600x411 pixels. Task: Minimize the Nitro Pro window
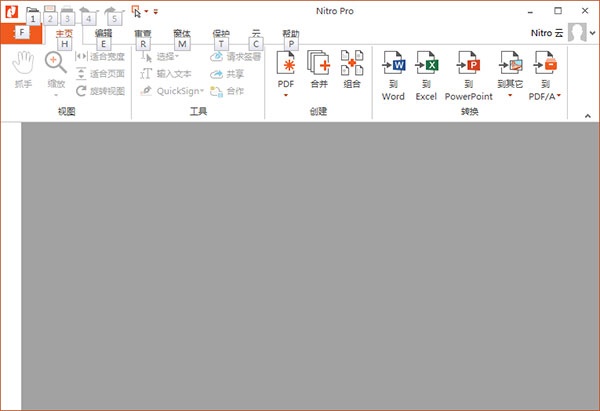point(530,11)
